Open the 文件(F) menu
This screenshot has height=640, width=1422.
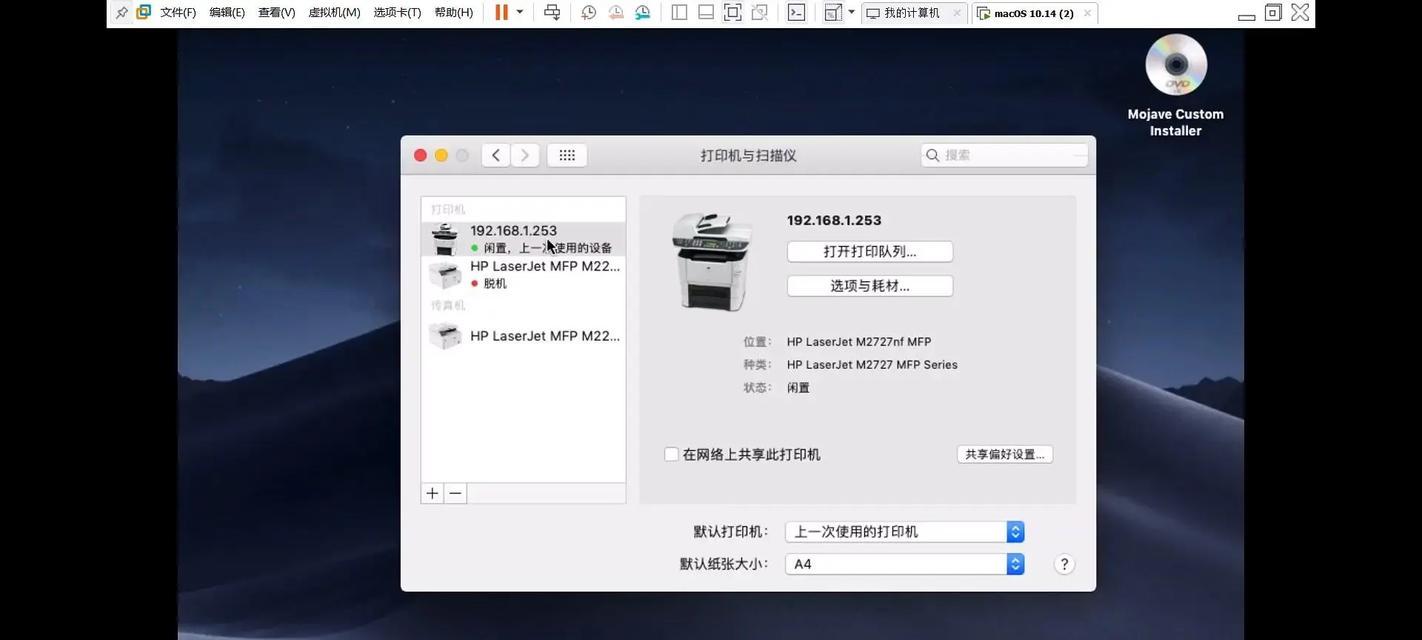point(178,12)
